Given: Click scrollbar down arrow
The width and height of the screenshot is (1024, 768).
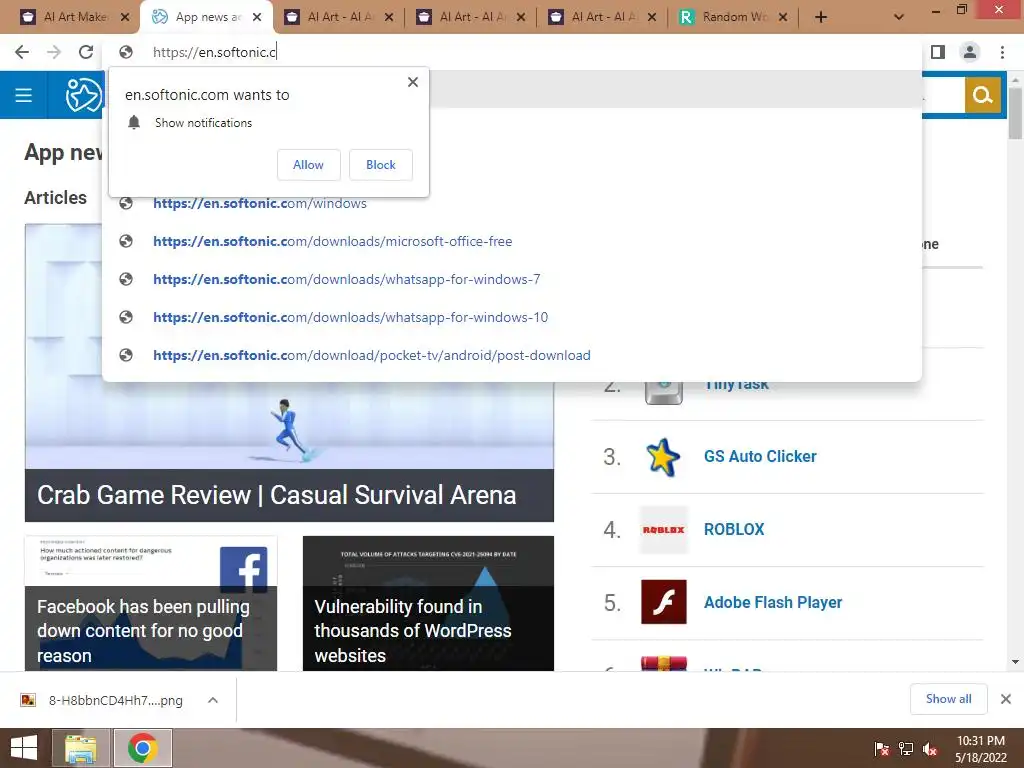Looking at the screenshot, I should (1015, 662).
